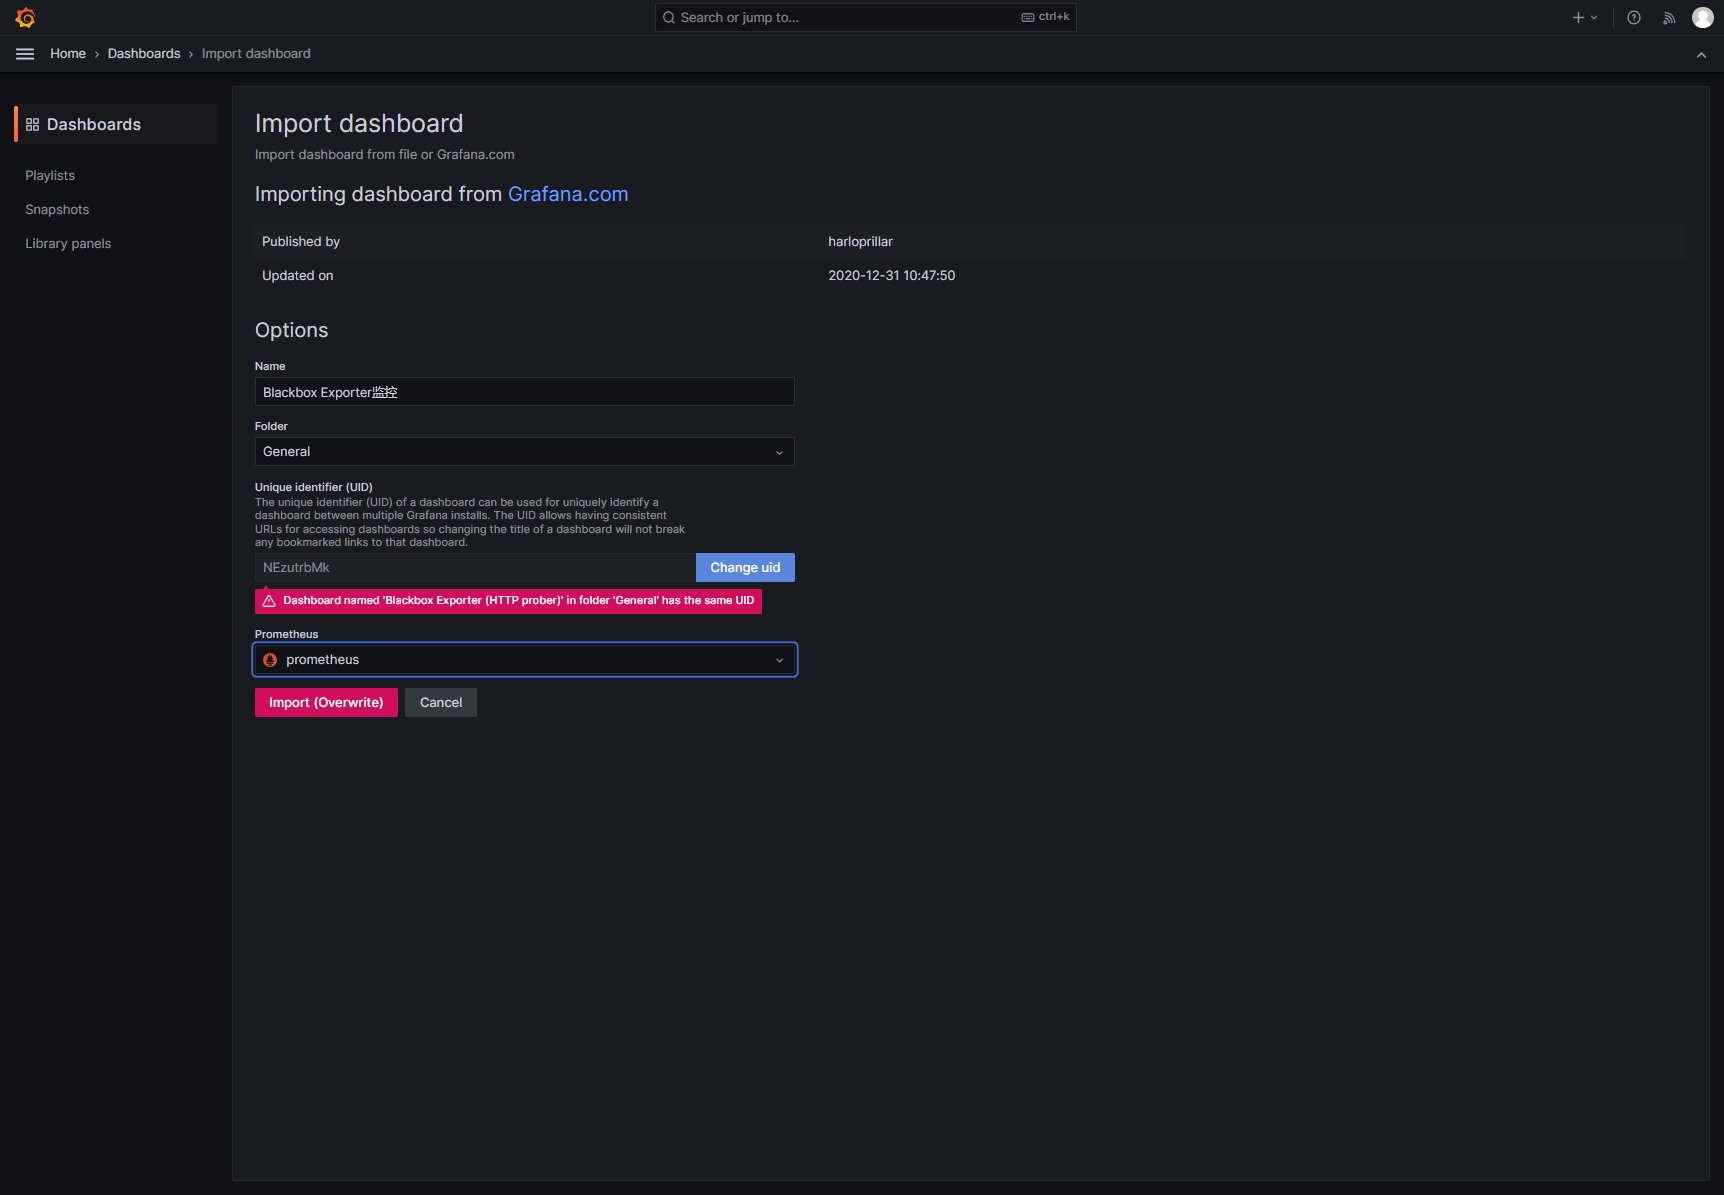This screenshot has height=1195, width=1724.
Task: Click the UID field NEzutrbMk
Action: coord(475,568)
